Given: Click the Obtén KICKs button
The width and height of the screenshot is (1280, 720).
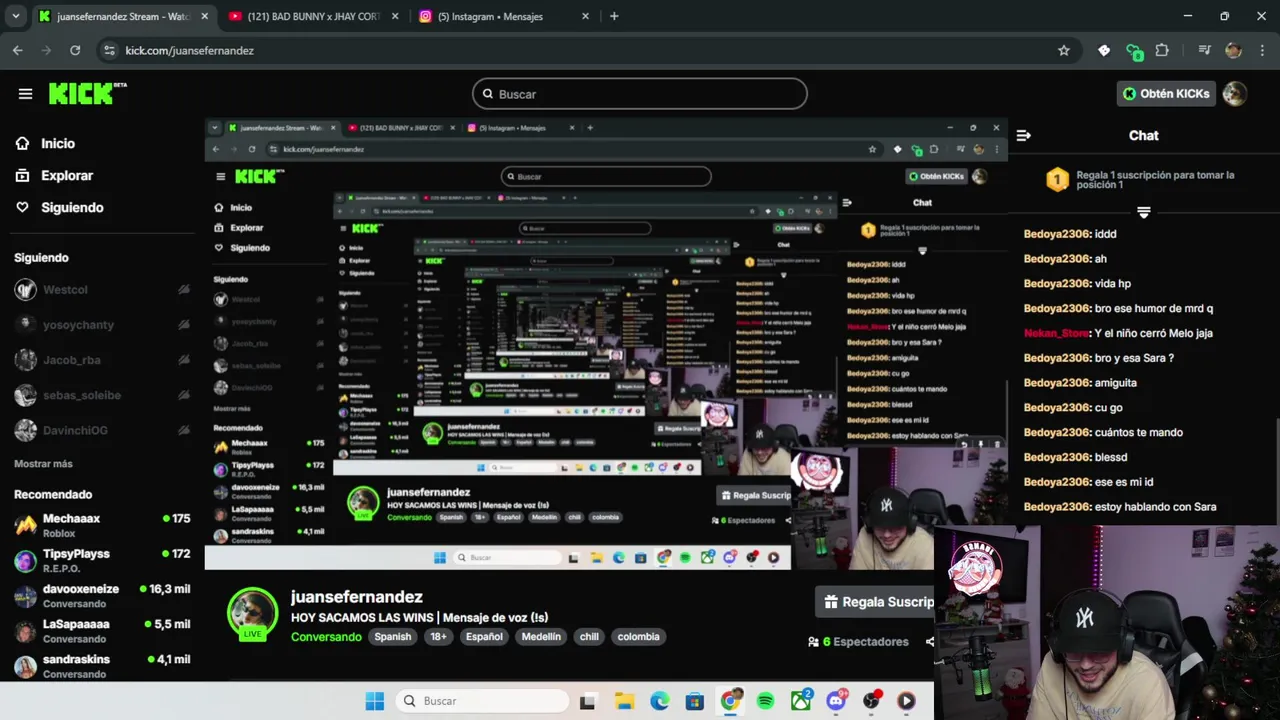Looking at the screenshot, I should (1166, 93).
